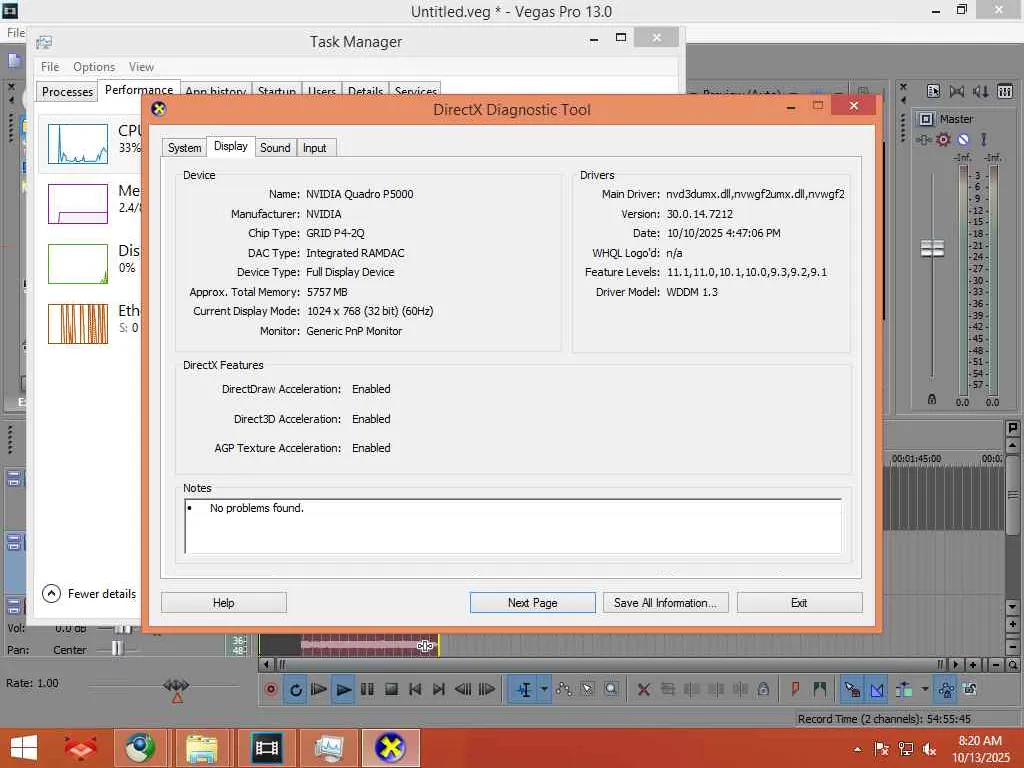The height and width of the screenshot is (768, 1024).
Task: Toggle Lock Envelopes to Events
Action: (946, 689)
